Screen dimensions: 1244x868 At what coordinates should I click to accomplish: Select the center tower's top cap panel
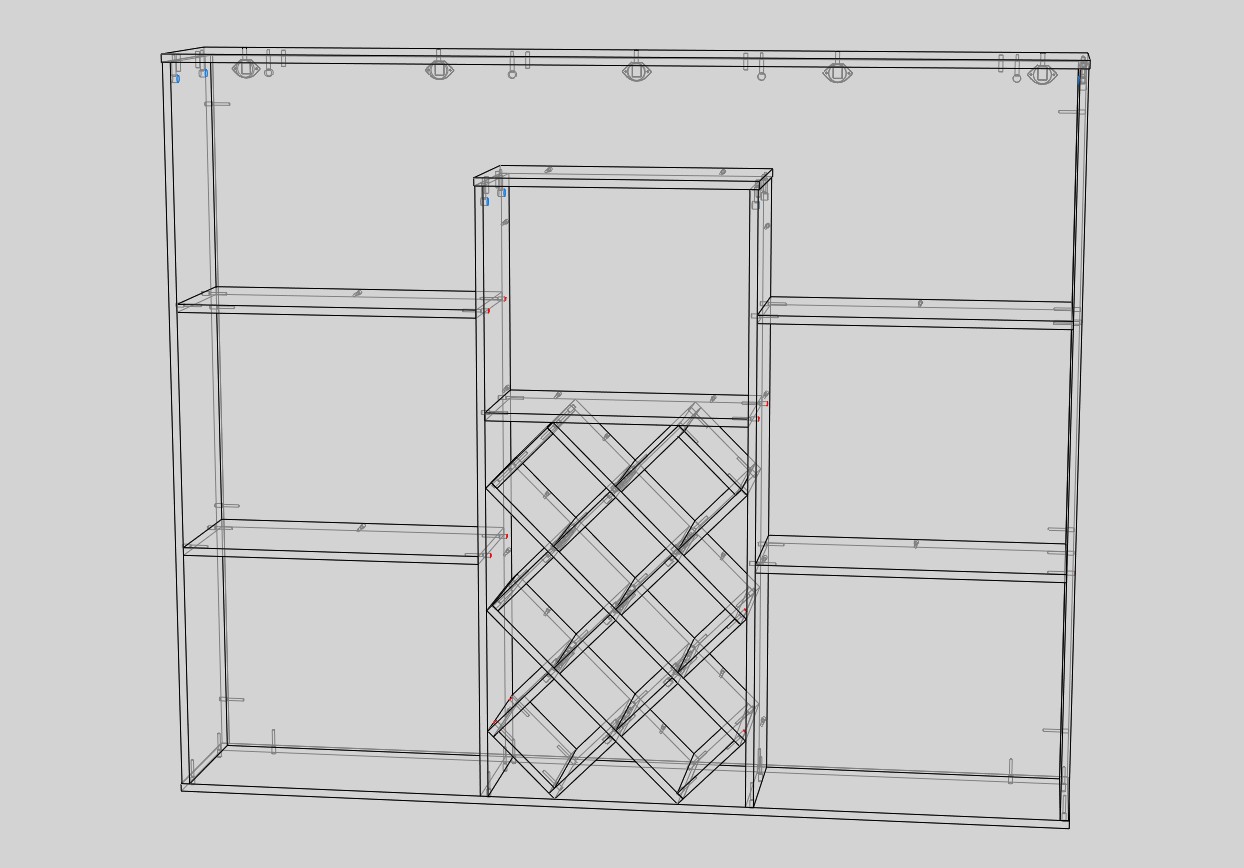(x=620, y=176)
